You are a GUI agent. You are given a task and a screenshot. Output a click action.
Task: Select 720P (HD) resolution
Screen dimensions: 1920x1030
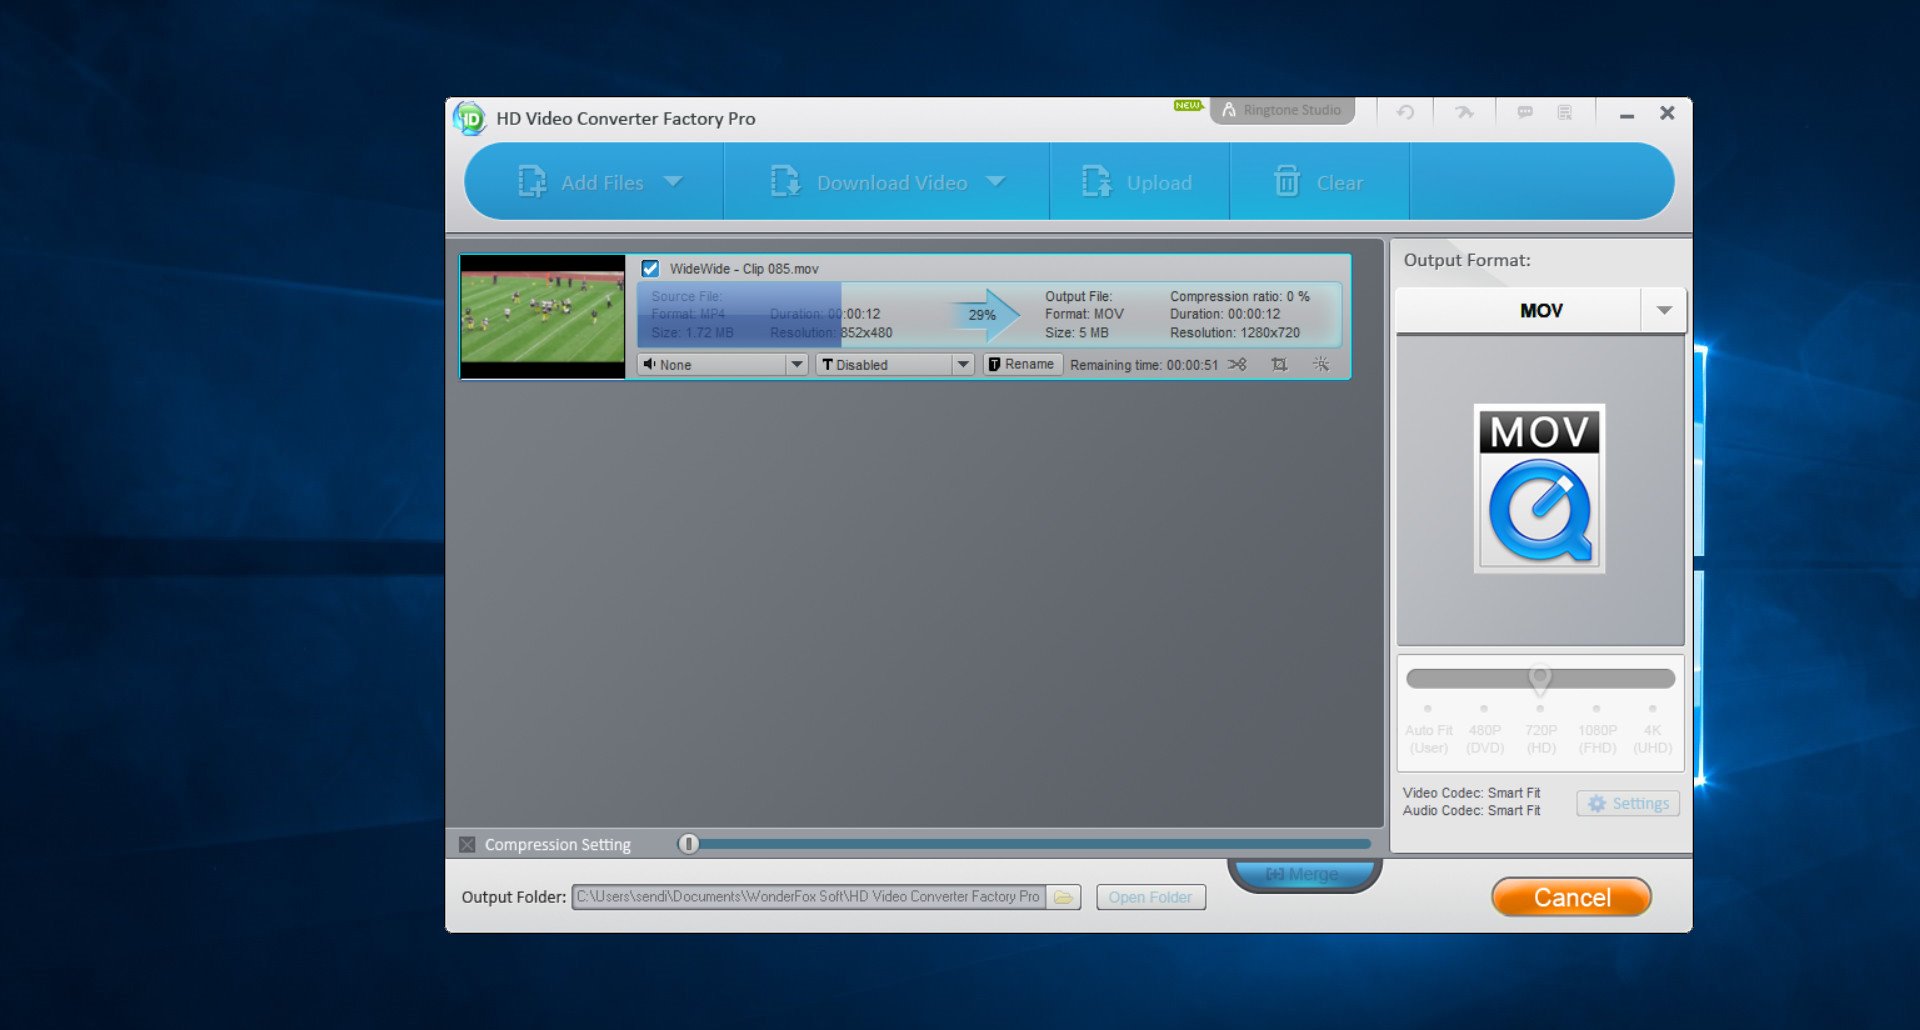(x=1541, y=738)
